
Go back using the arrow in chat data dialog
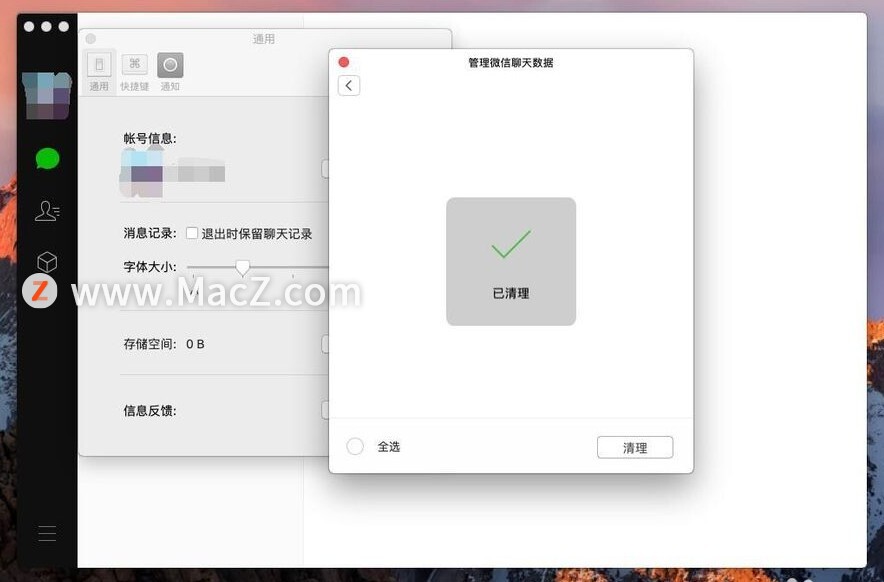349,86
